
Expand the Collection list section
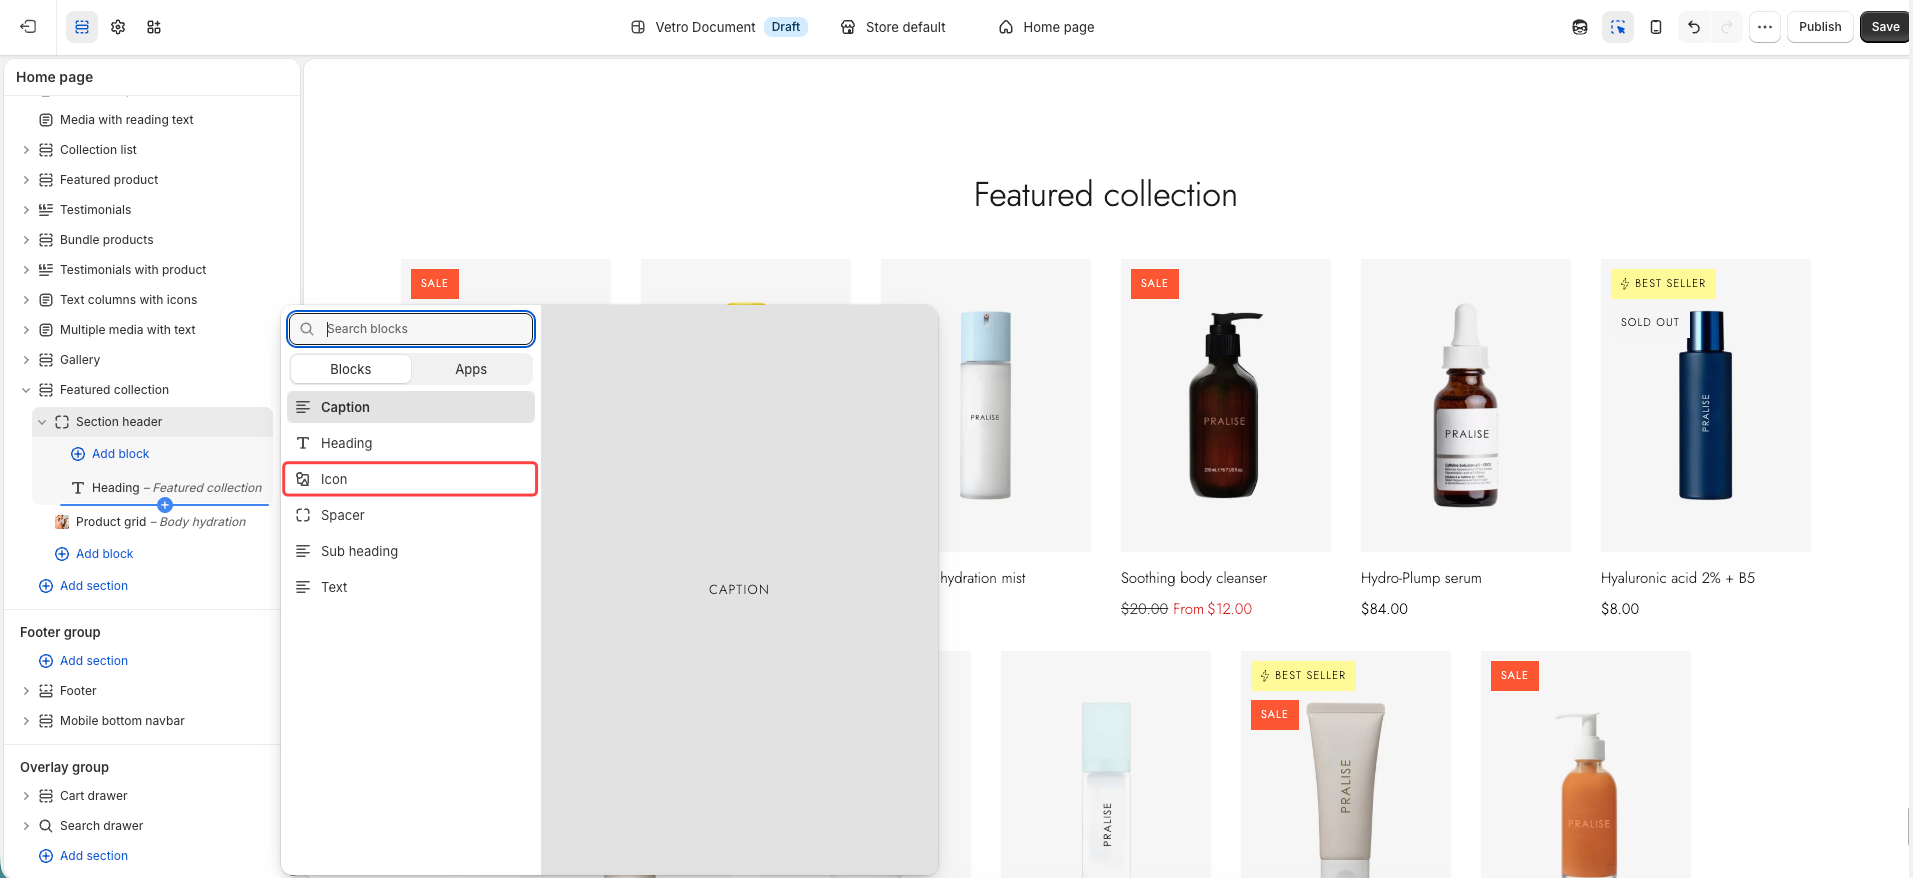26,150
